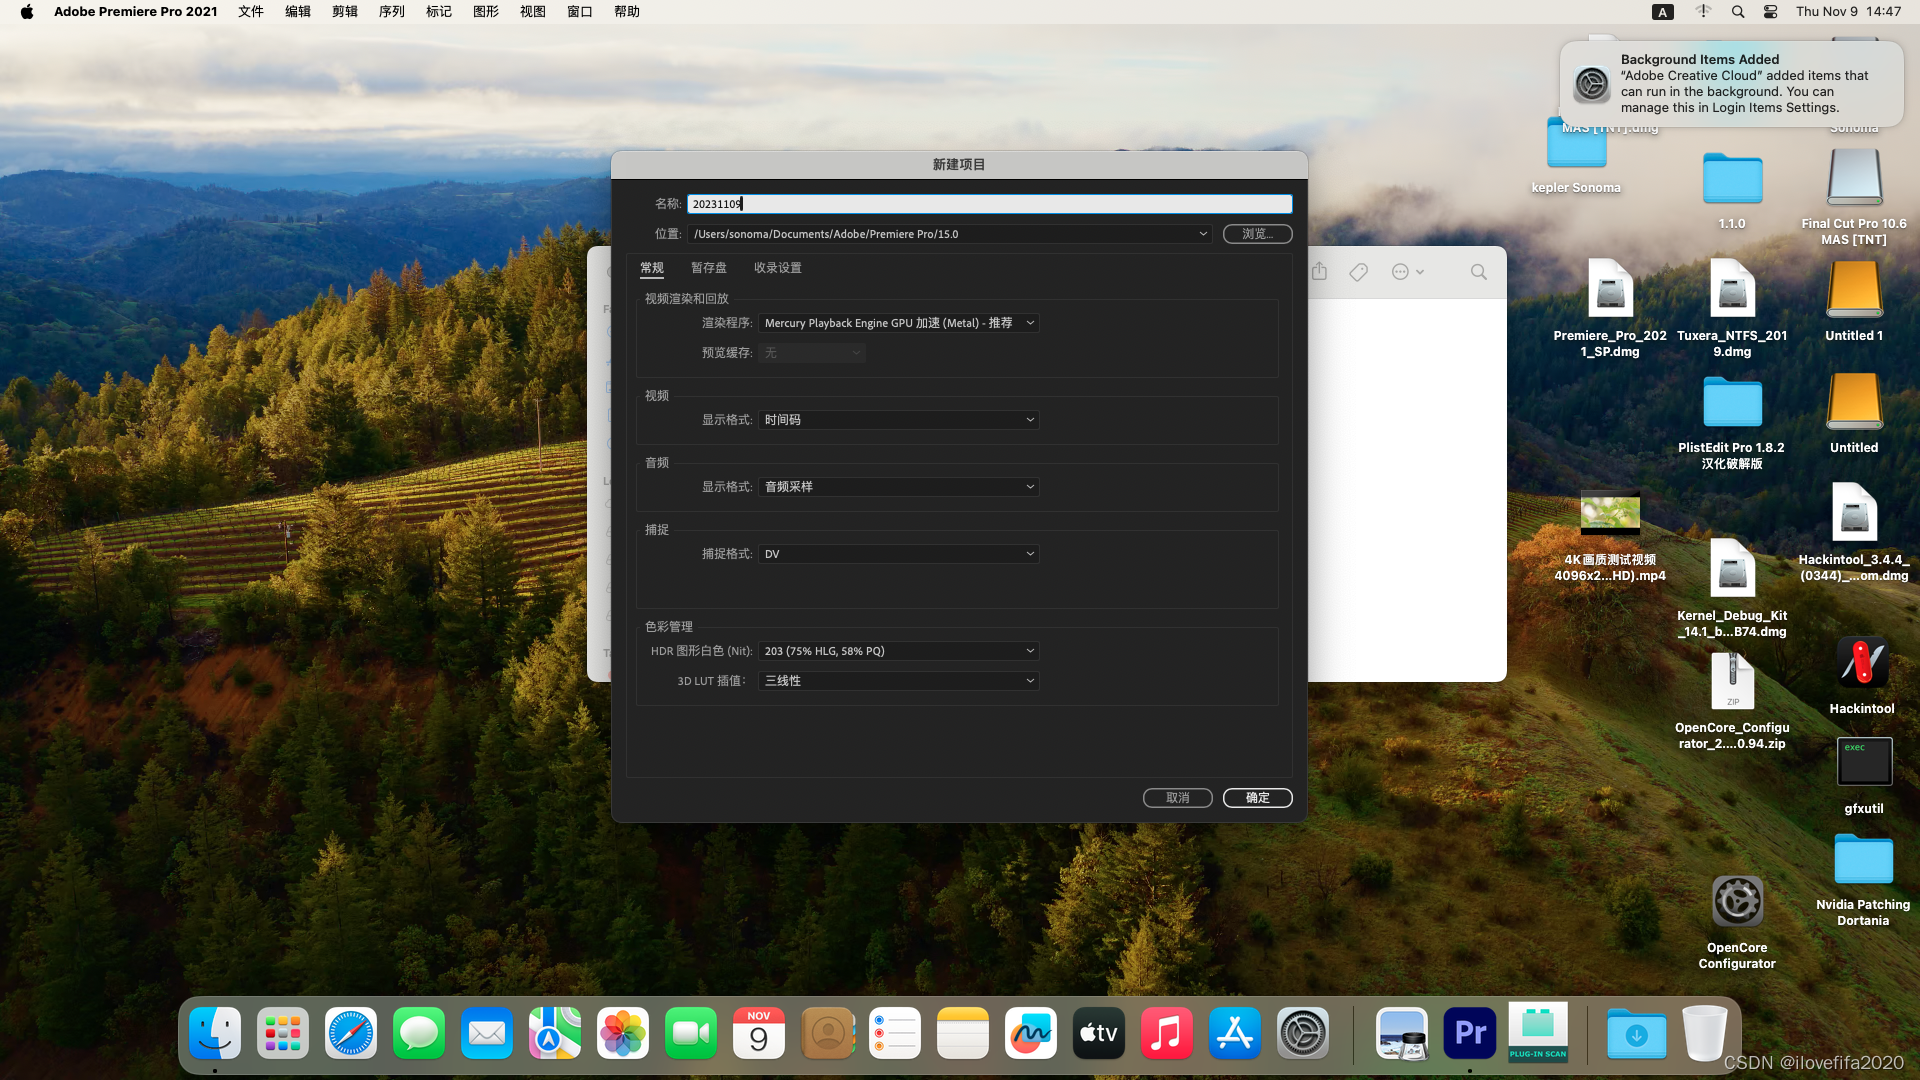Image resolution: width=1920 pixels, height=1080 pixels.
Task: Open the 三线性 3D LUT interpolation dropdown
Action: pos(898,681)
